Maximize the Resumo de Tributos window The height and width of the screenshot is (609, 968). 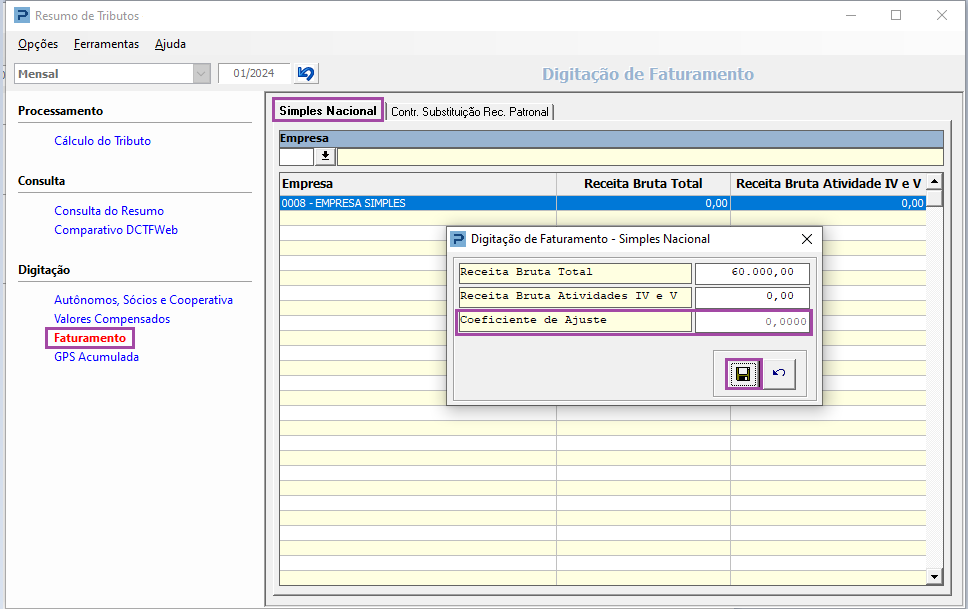coord(896,15)
